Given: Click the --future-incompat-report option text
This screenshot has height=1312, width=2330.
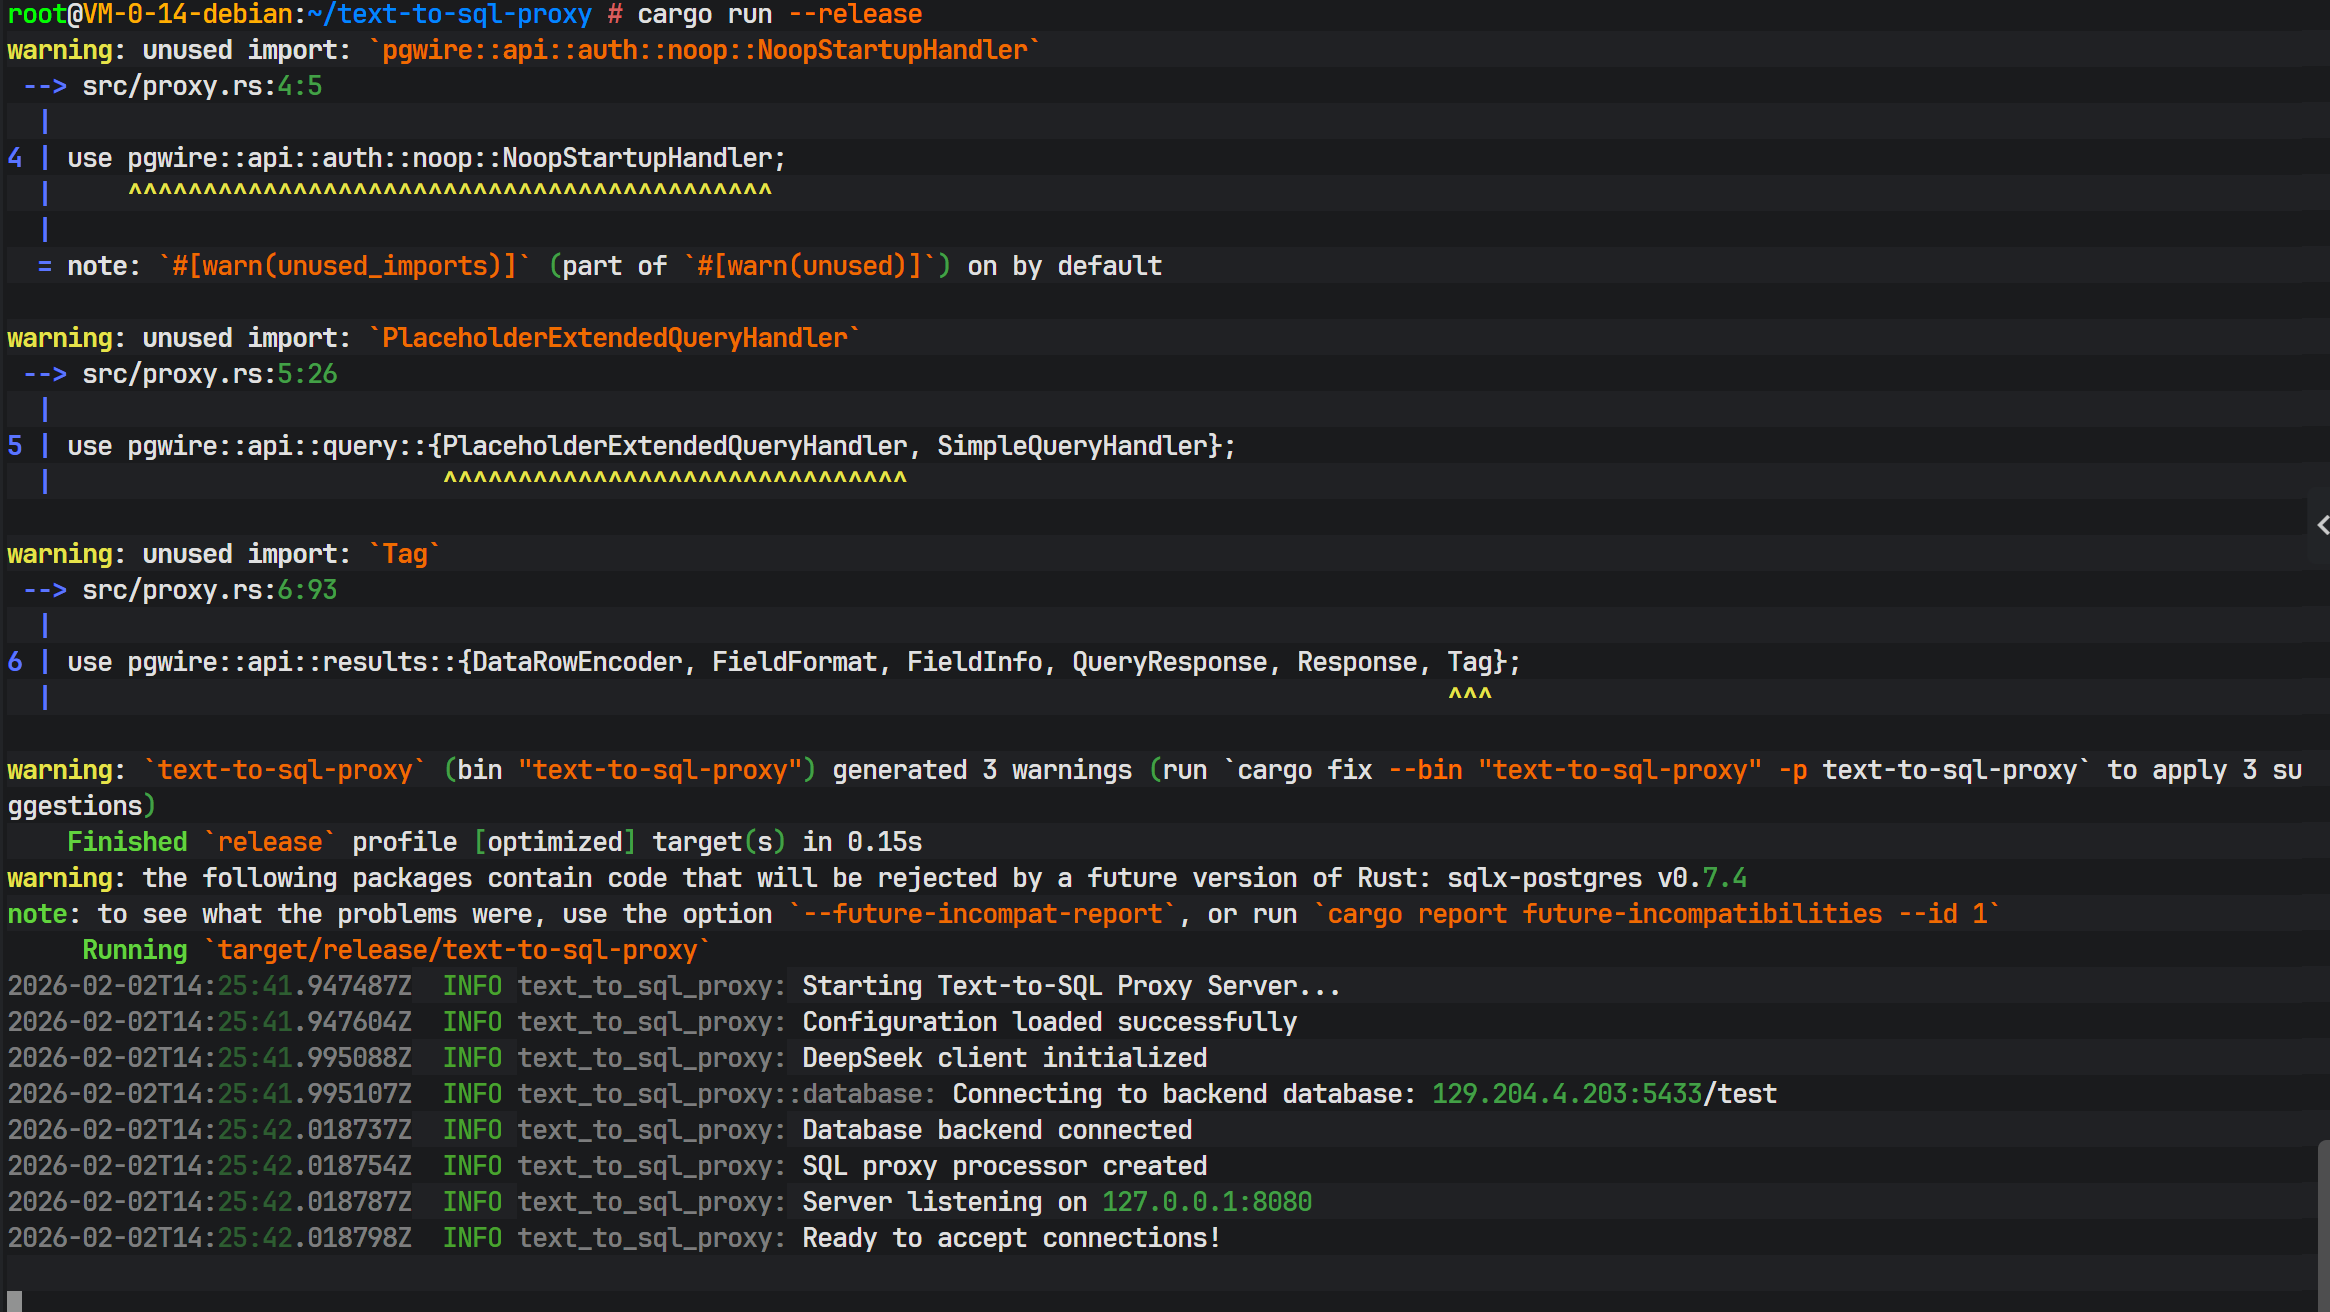Looking at the screenshot, I should click(x=982, y=914).
